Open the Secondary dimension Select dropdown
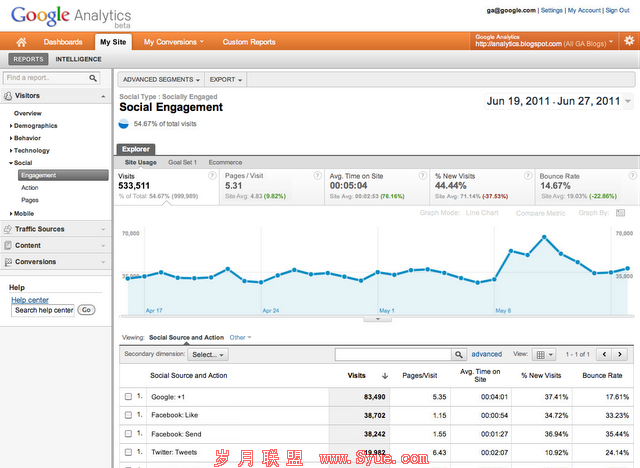This screenshot has width=640, height=468. click(208, 354)
